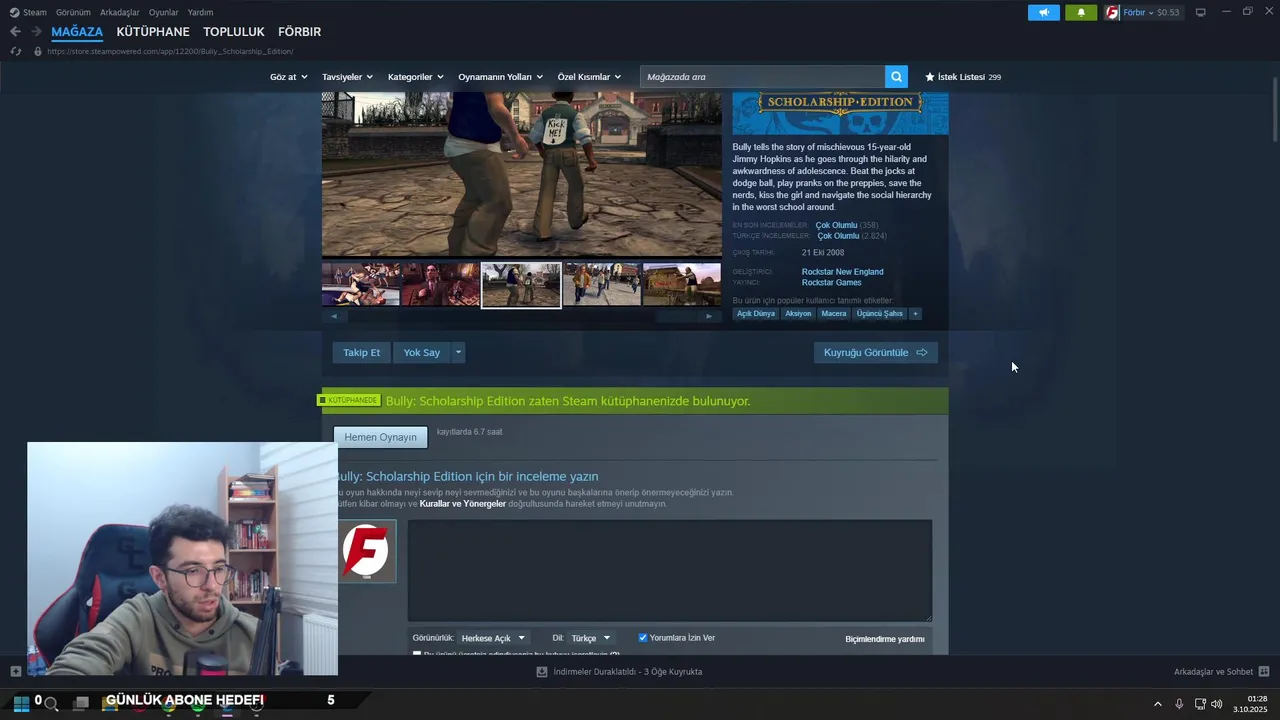Expand the Kategoriler dropdown

pos(415,77)
